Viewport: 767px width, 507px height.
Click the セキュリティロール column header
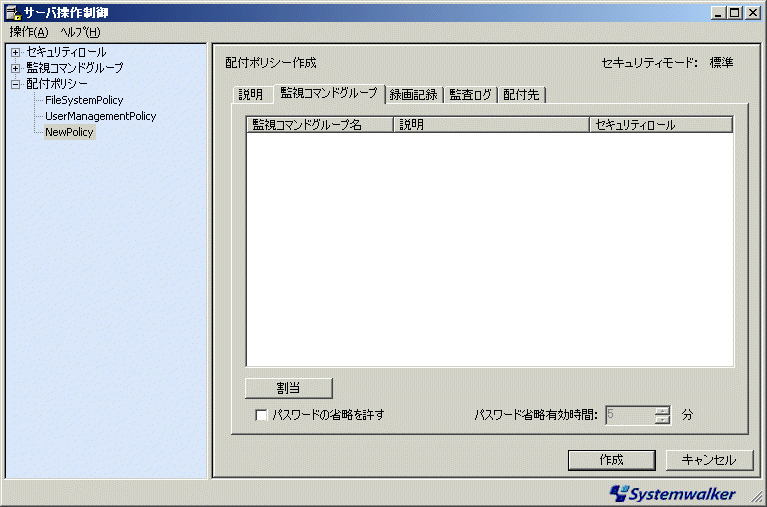pyautogui.click(x=661, y=125)
